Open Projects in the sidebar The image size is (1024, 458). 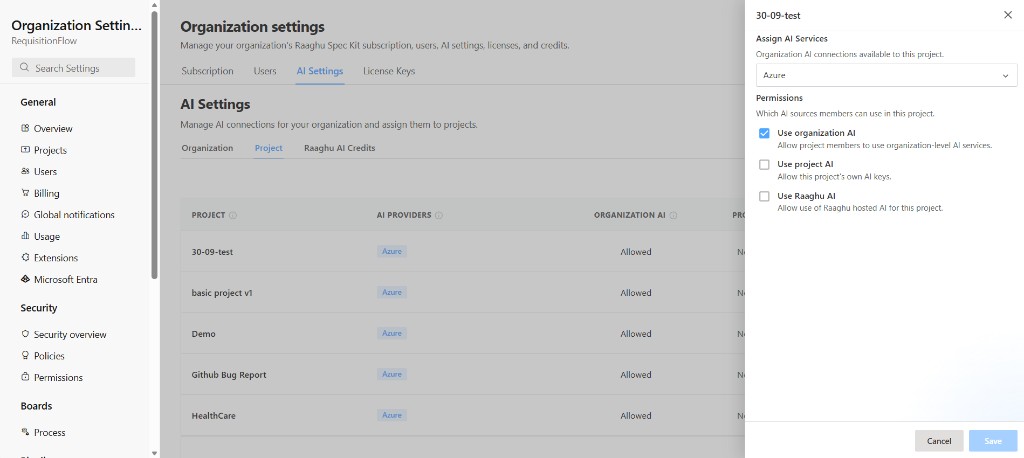[x=50, y=150]
